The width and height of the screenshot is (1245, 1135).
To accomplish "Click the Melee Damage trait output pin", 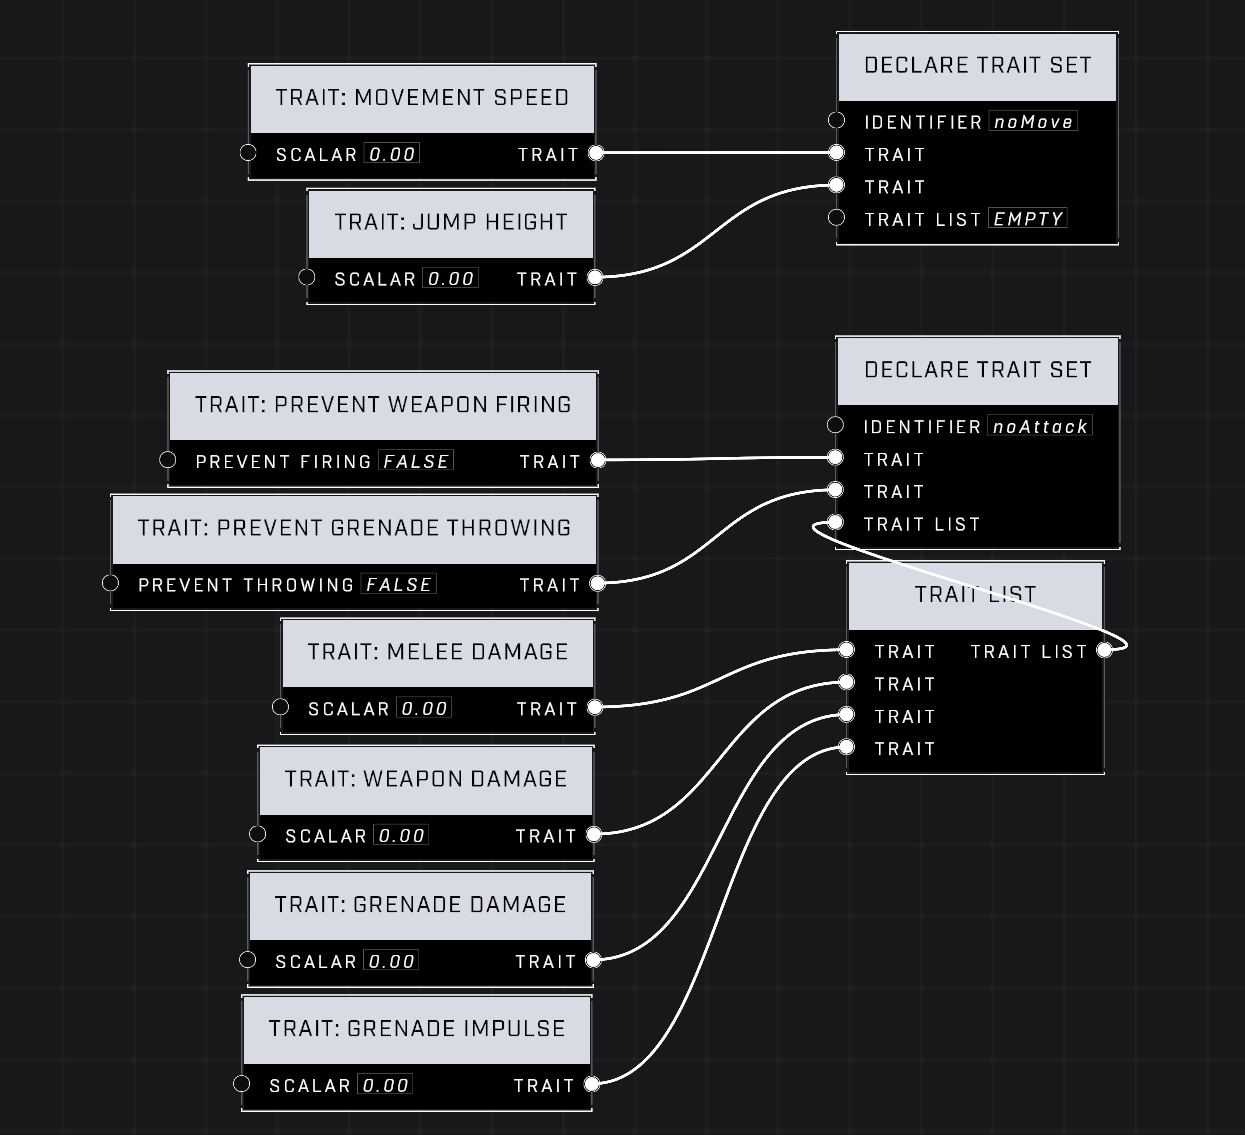I will (595, 707).
